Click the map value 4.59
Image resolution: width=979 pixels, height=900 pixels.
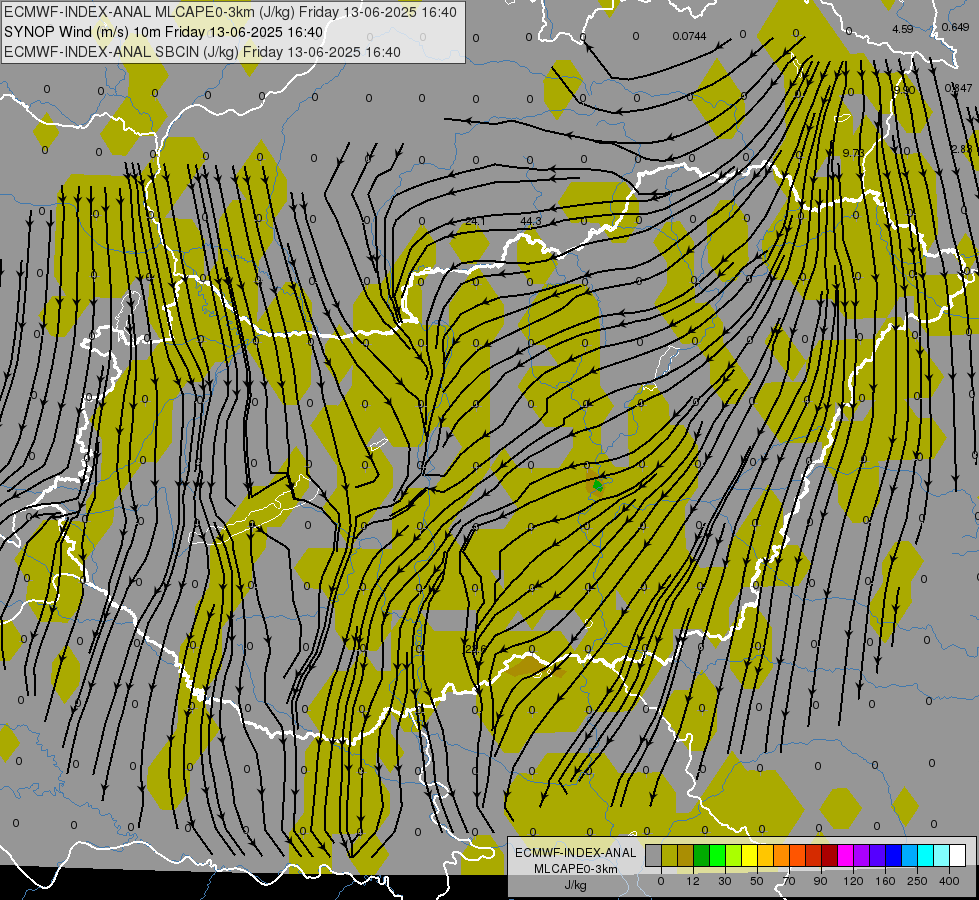click(x=903, y=29)
